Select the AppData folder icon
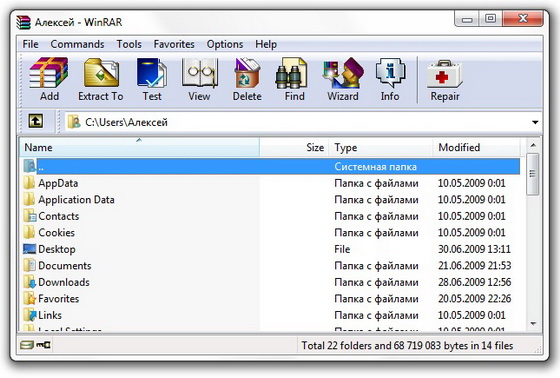Viewport: 560px width, 378px height. pos(29,183)
